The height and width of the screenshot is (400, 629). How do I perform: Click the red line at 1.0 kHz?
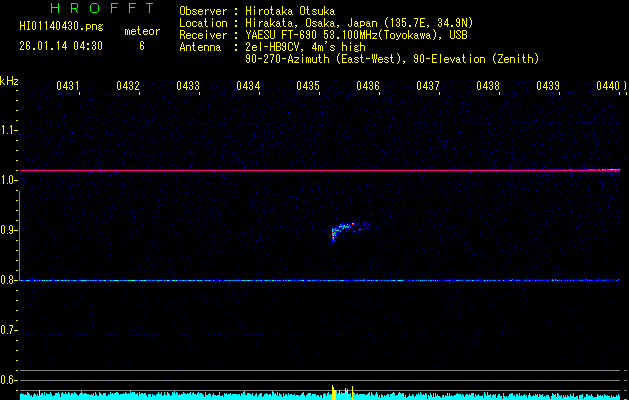point(320,170)
